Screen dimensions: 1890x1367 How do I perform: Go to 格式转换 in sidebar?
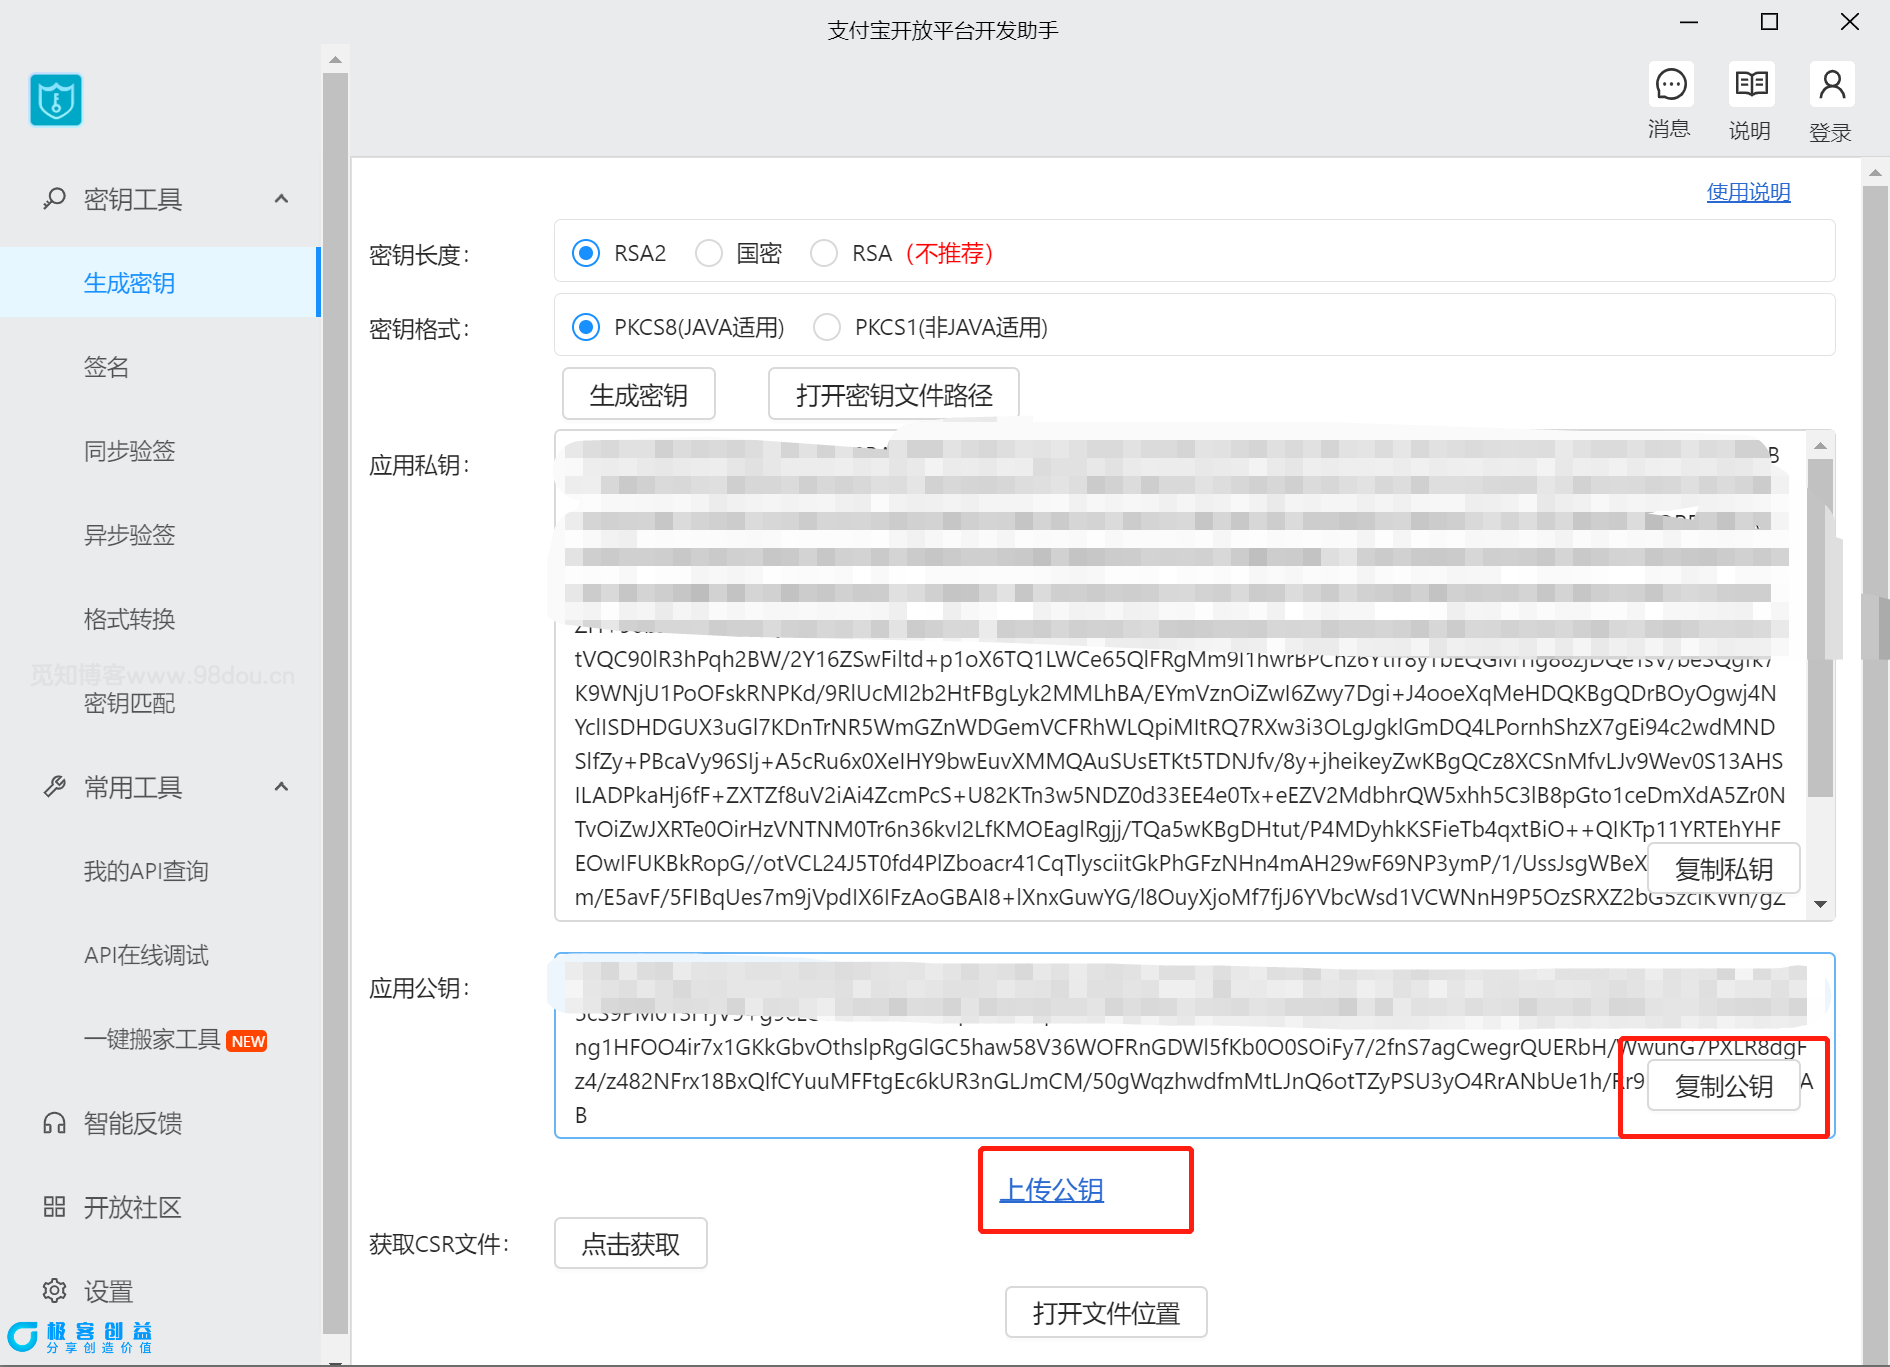(129, 619)
